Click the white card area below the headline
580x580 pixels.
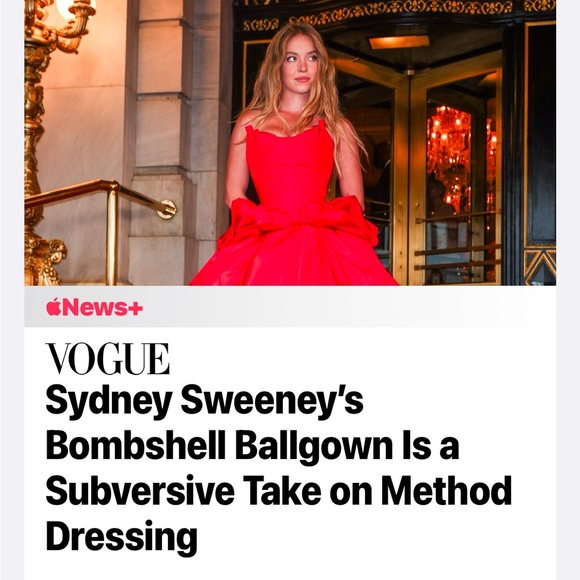pos(290,568)
